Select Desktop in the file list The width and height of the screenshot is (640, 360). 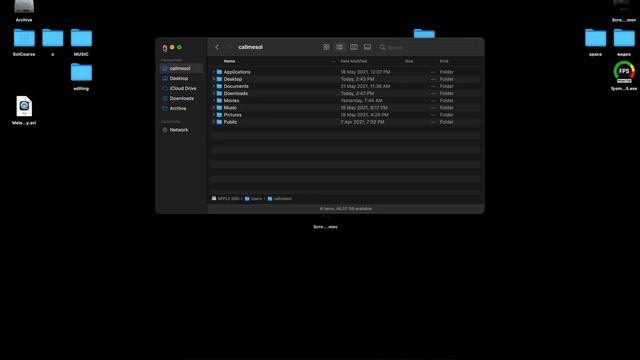tap(233, 79)
